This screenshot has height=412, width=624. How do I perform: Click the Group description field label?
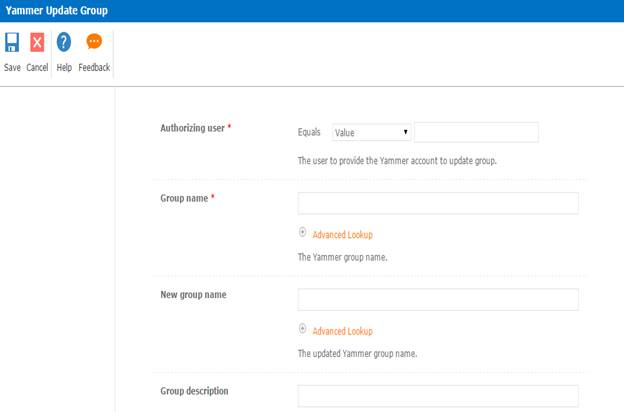click(x=194, y=391)
